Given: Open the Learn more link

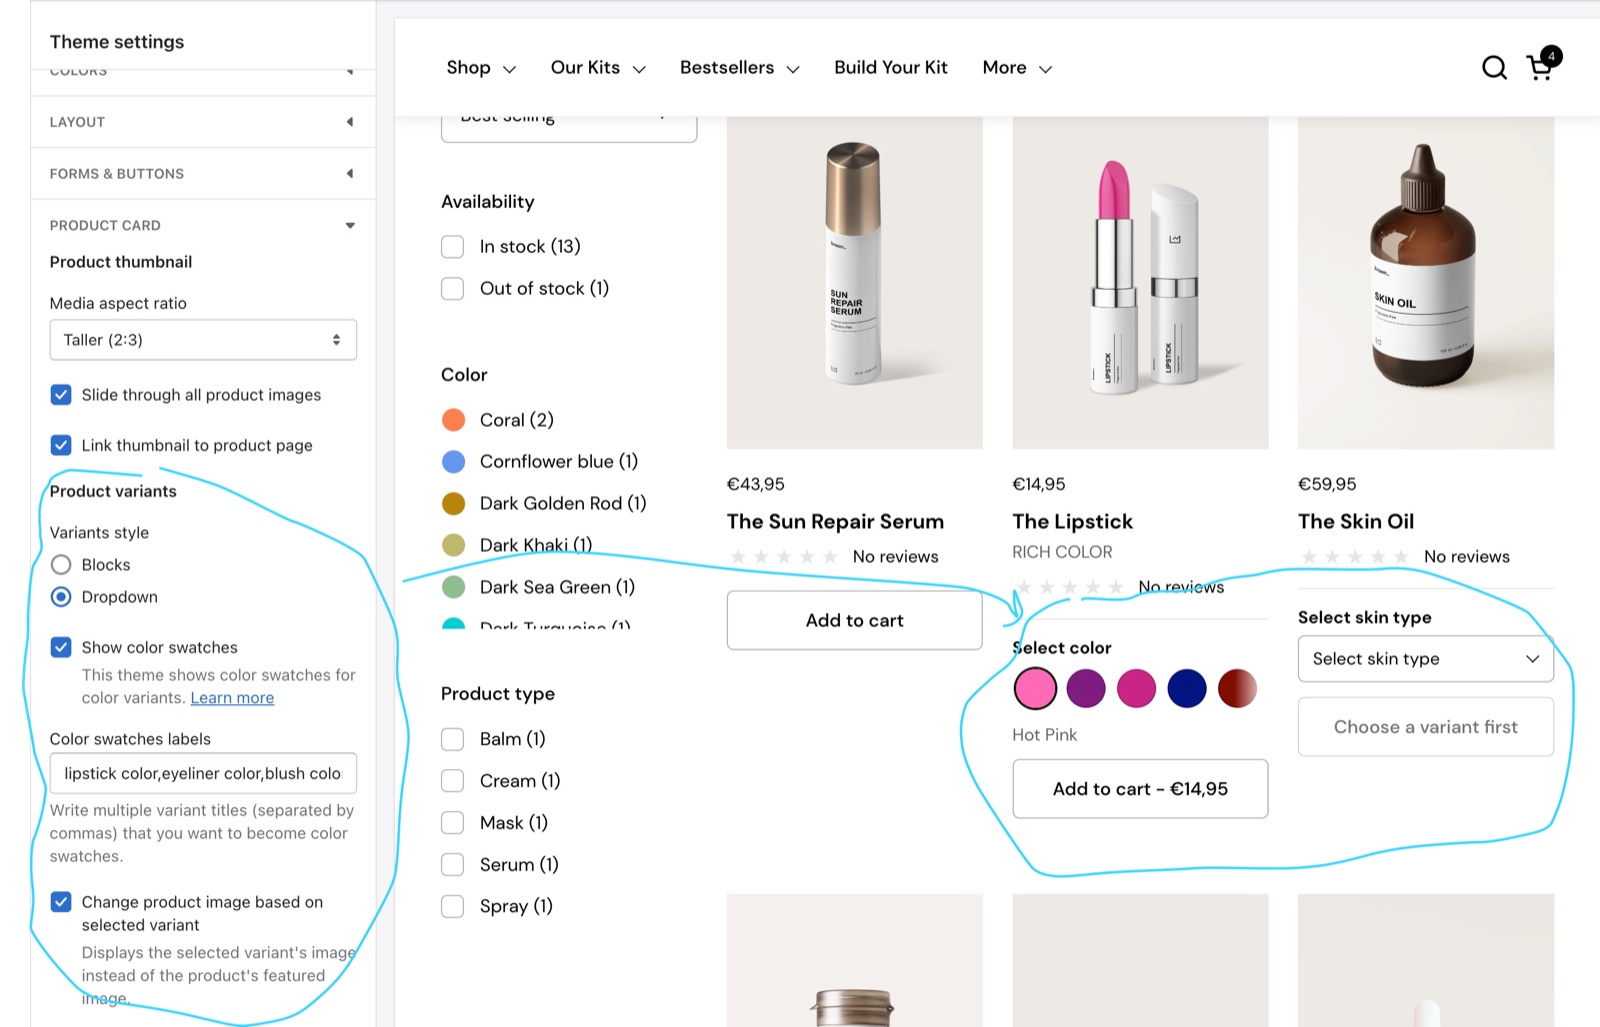Looking at the screenshot, I should click(x=232, y=698).
